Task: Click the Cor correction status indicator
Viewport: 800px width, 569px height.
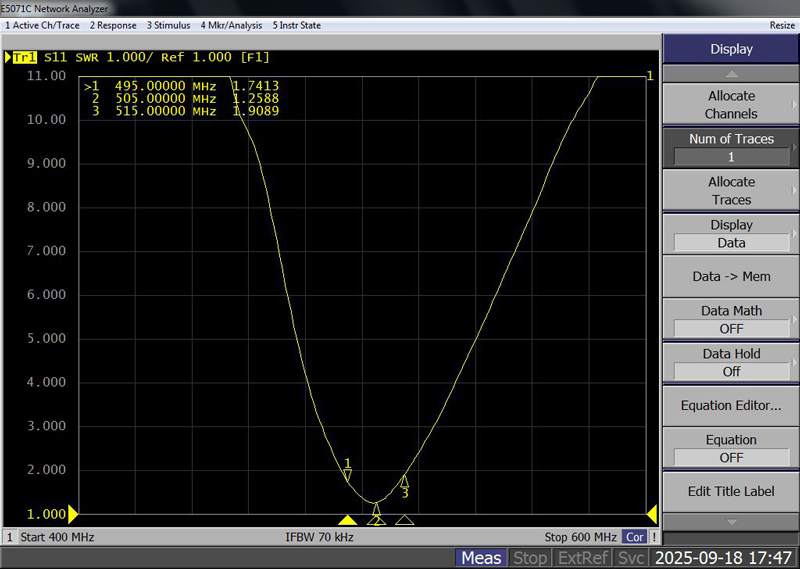Action: [634, 537]
